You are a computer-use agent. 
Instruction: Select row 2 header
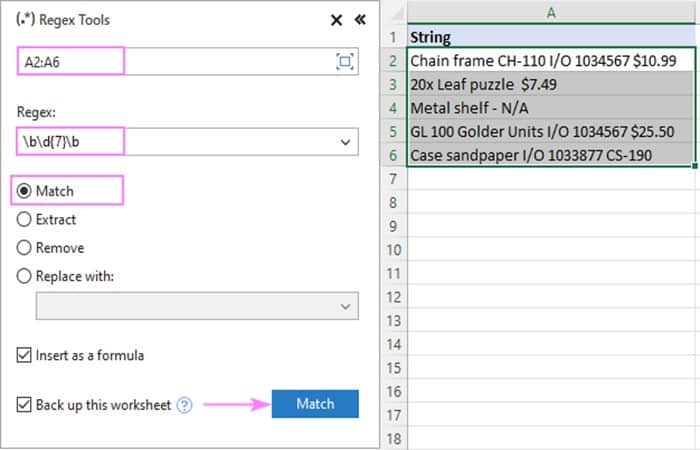point(393,60)
